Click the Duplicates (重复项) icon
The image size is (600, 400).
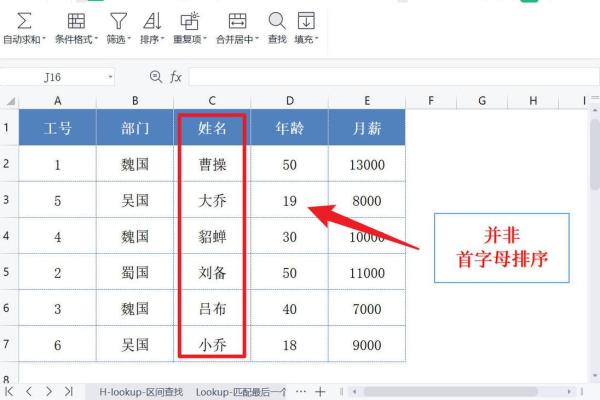point(190,21)
